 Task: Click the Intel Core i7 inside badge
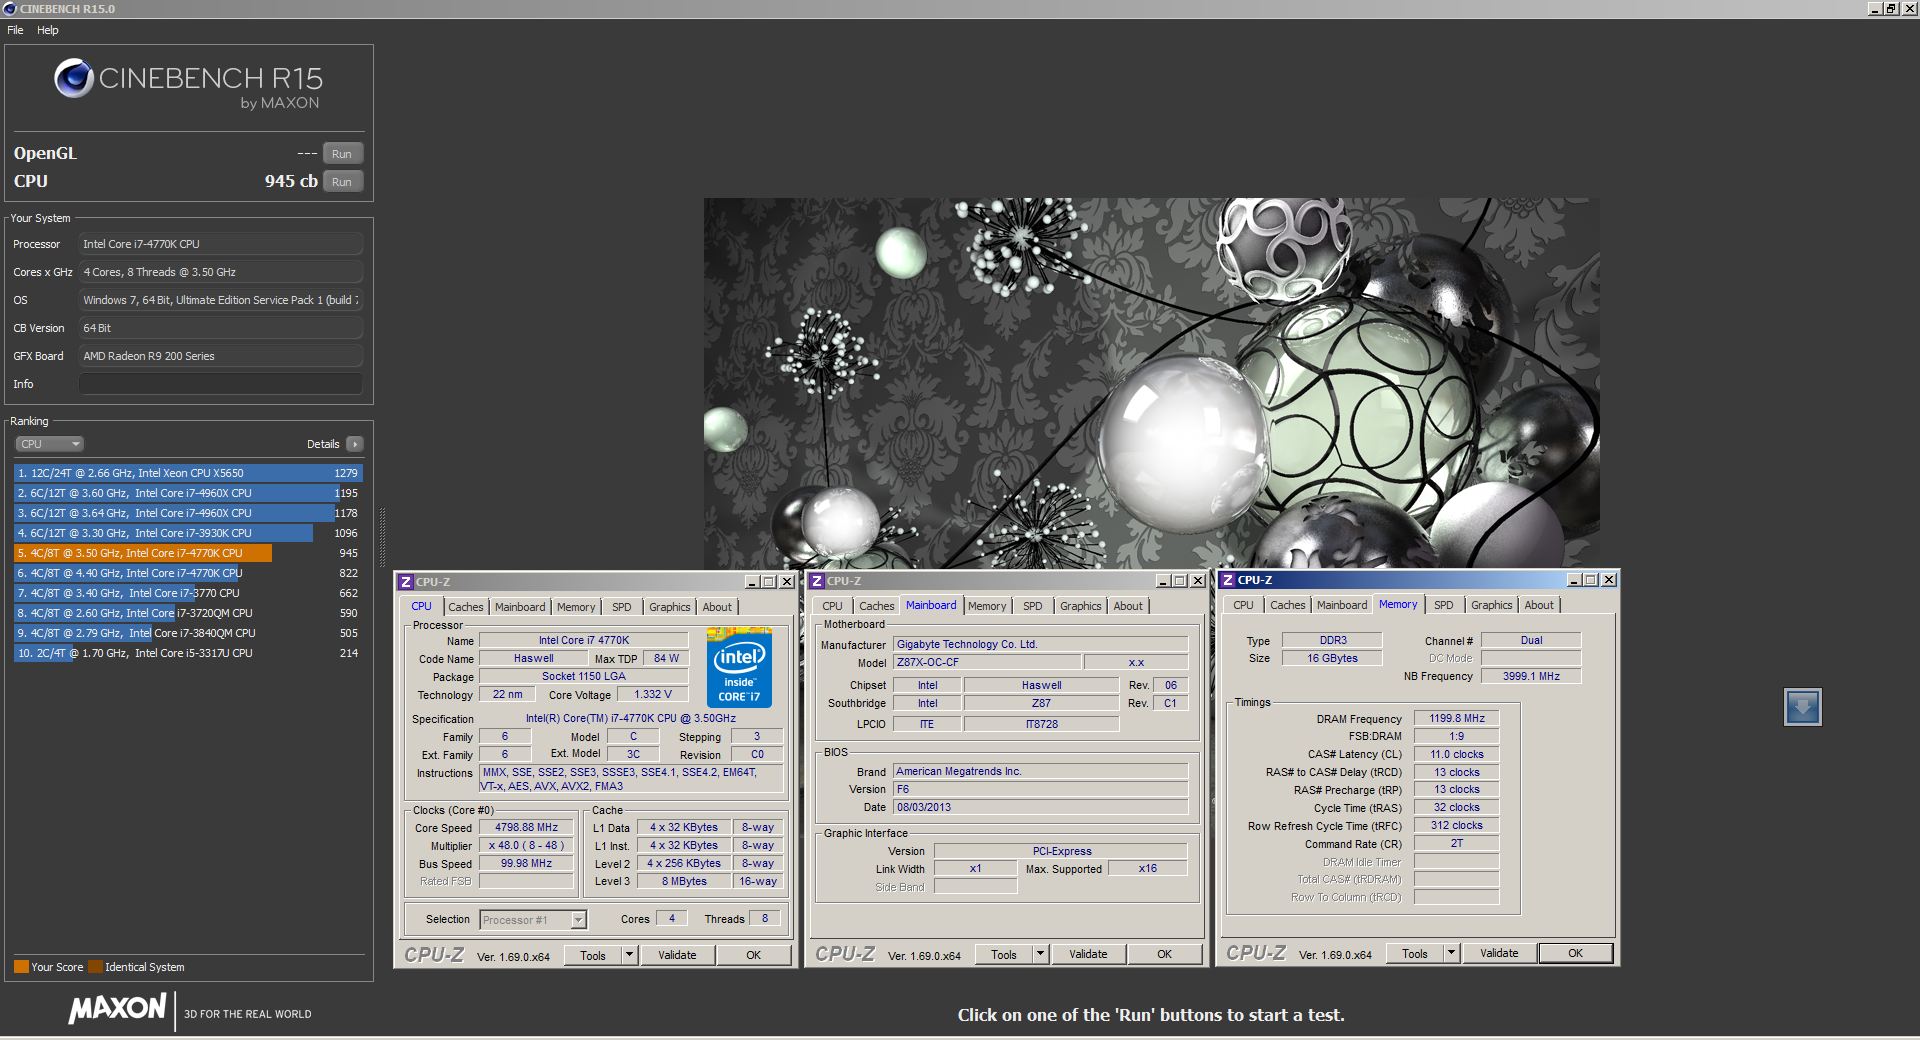click(x=739, y=667)
